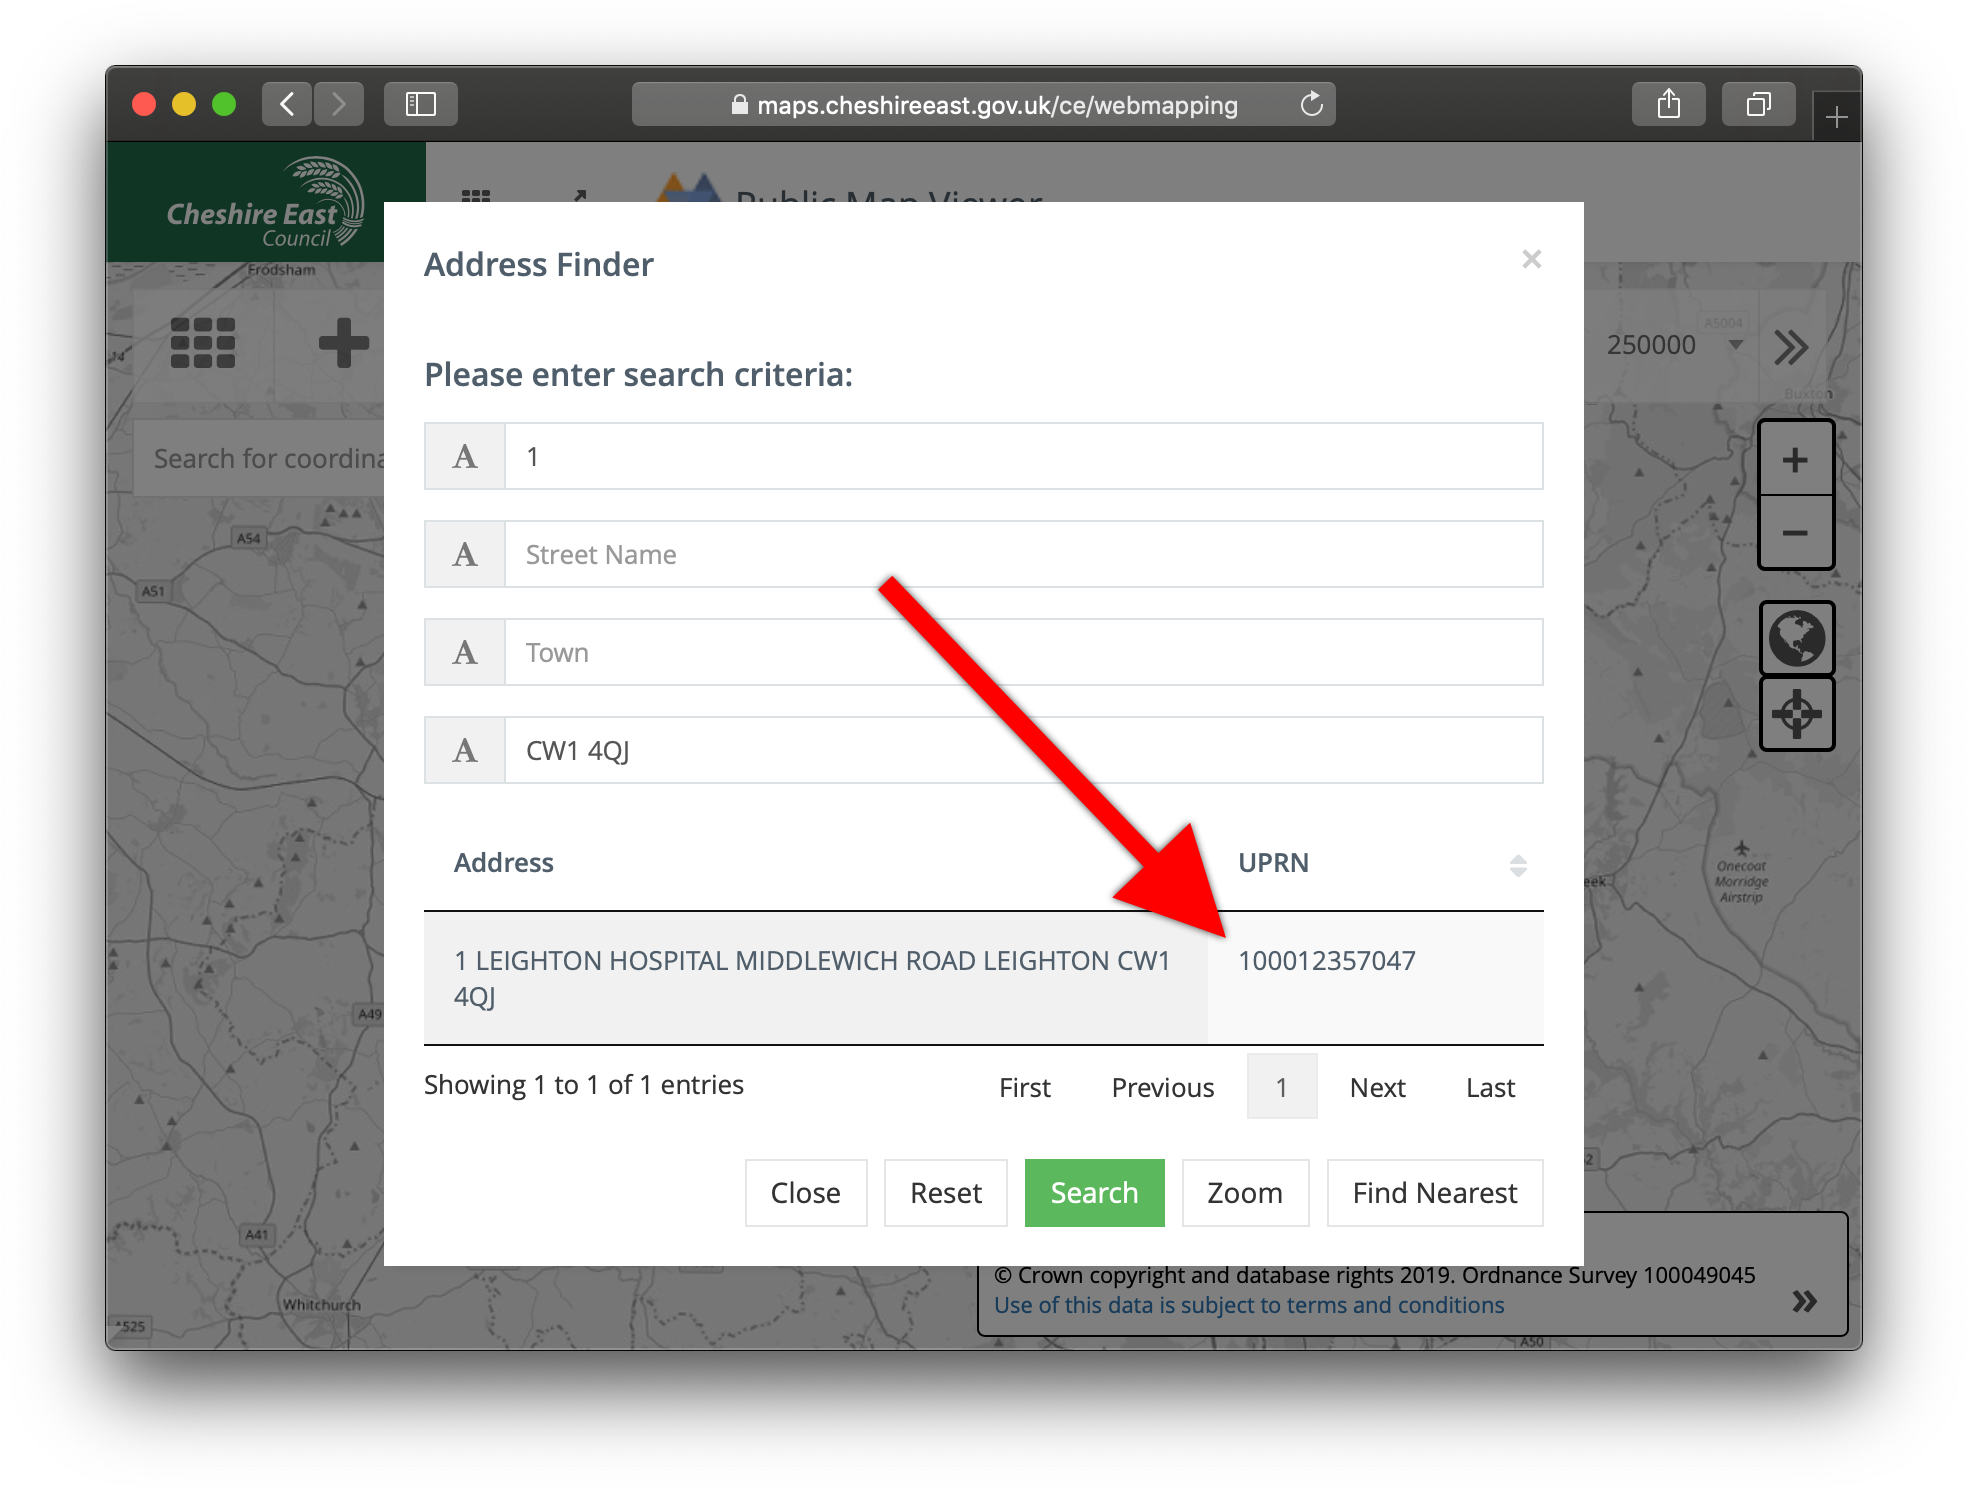This screenshot has width=1968, height=1488.
Task: Click the globe full extent icon
Action: point(1796,638)
